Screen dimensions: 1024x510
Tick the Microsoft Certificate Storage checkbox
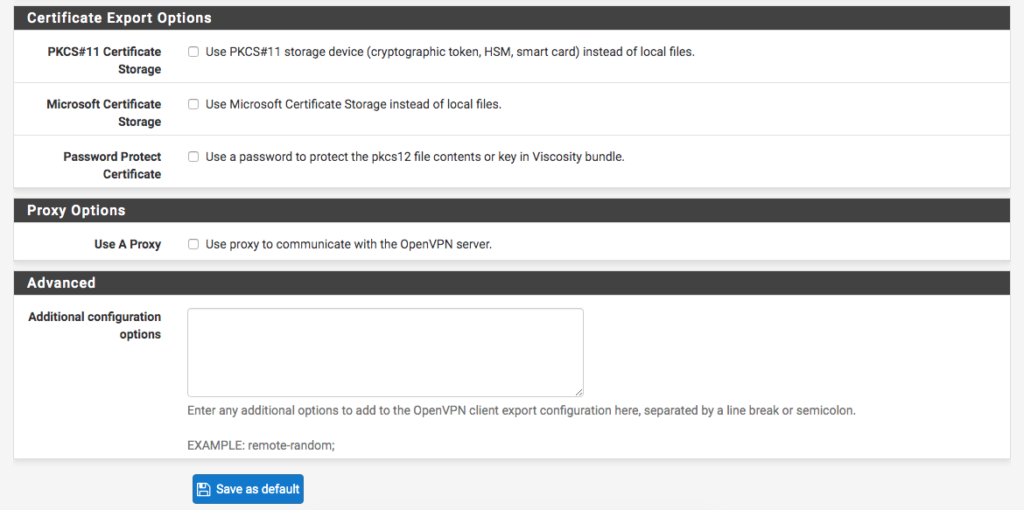193,104
